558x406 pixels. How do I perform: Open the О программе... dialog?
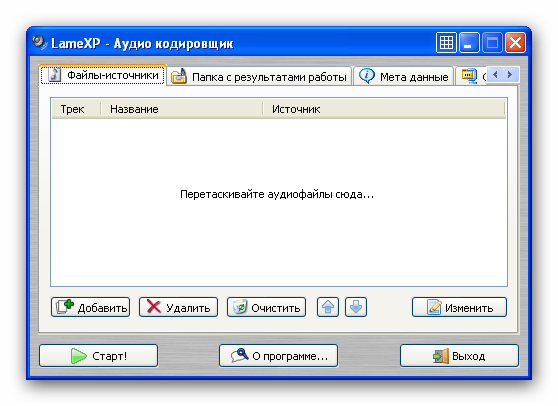point(279,355)
